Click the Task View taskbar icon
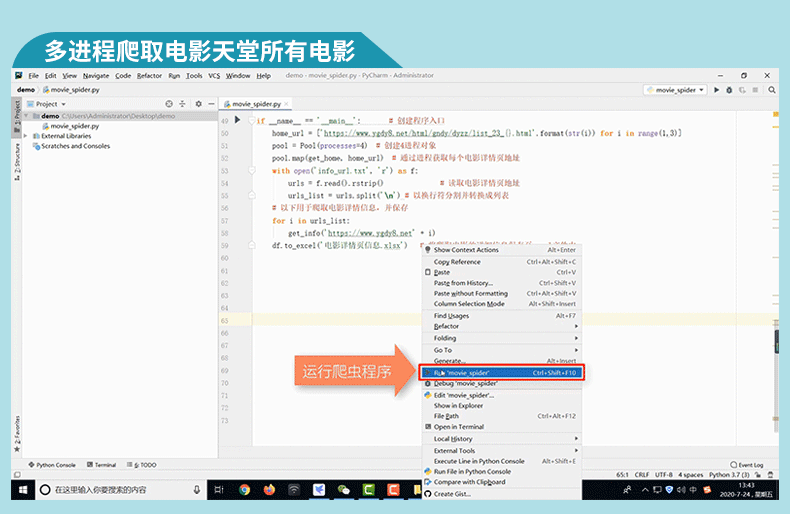The width and height of the screenshot is (790, 514). click(219, 489)
